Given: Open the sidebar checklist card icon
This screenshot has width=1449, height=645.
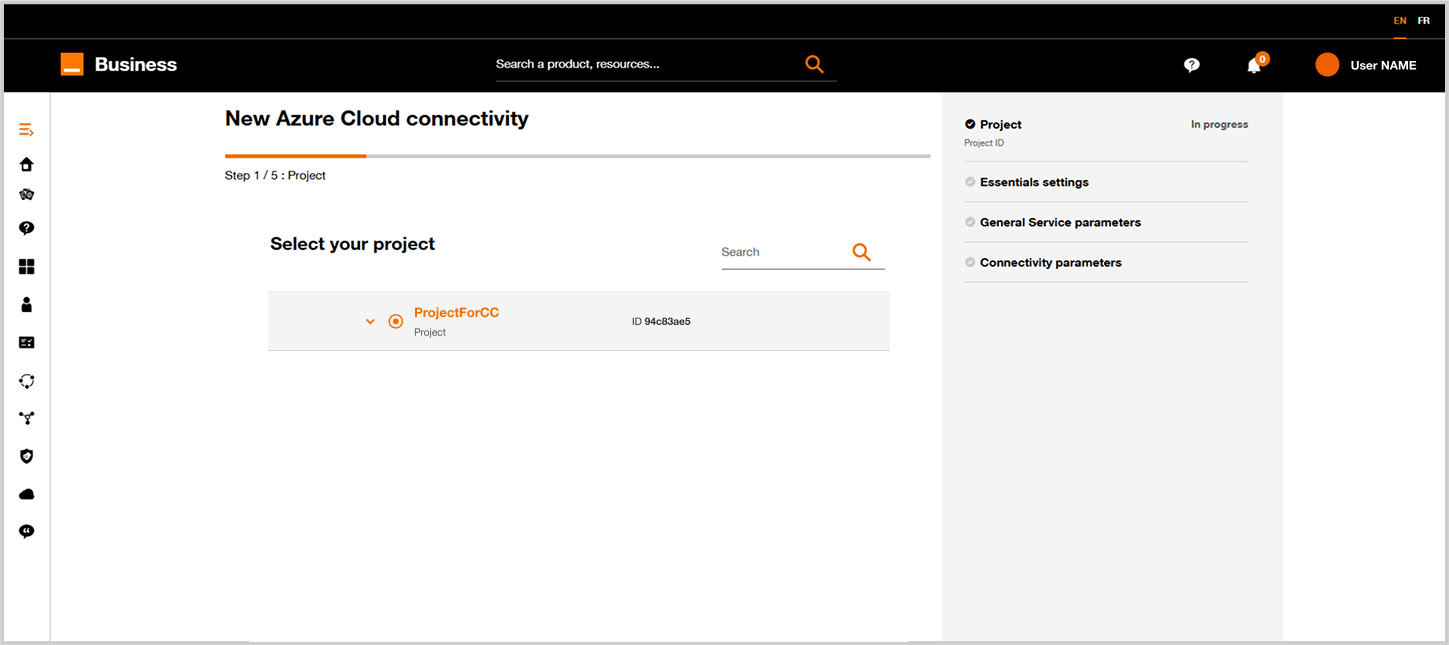Looking at the screenshot, I should pos(27,342).
